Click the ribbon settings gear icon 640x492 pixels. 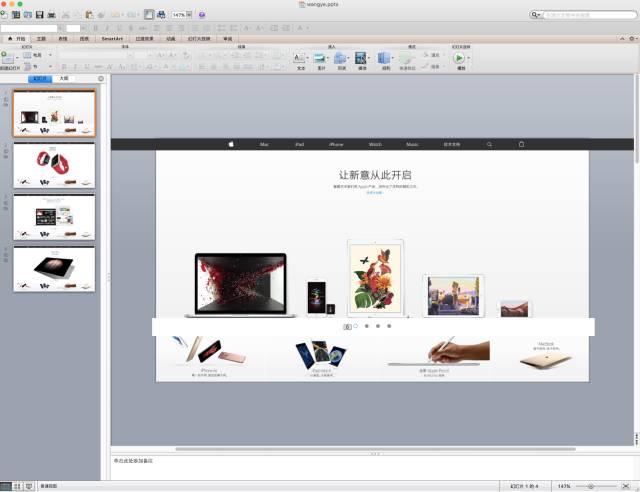click(x=631, y=38)
